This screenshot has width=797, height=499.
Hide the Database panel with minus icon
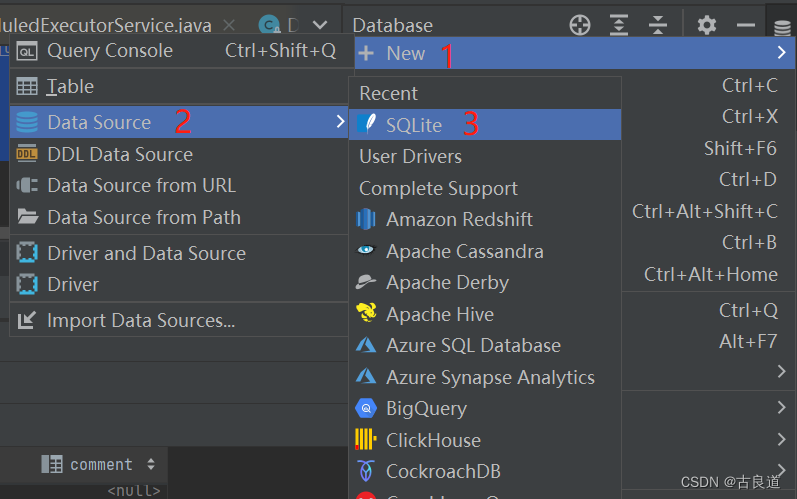746,25
